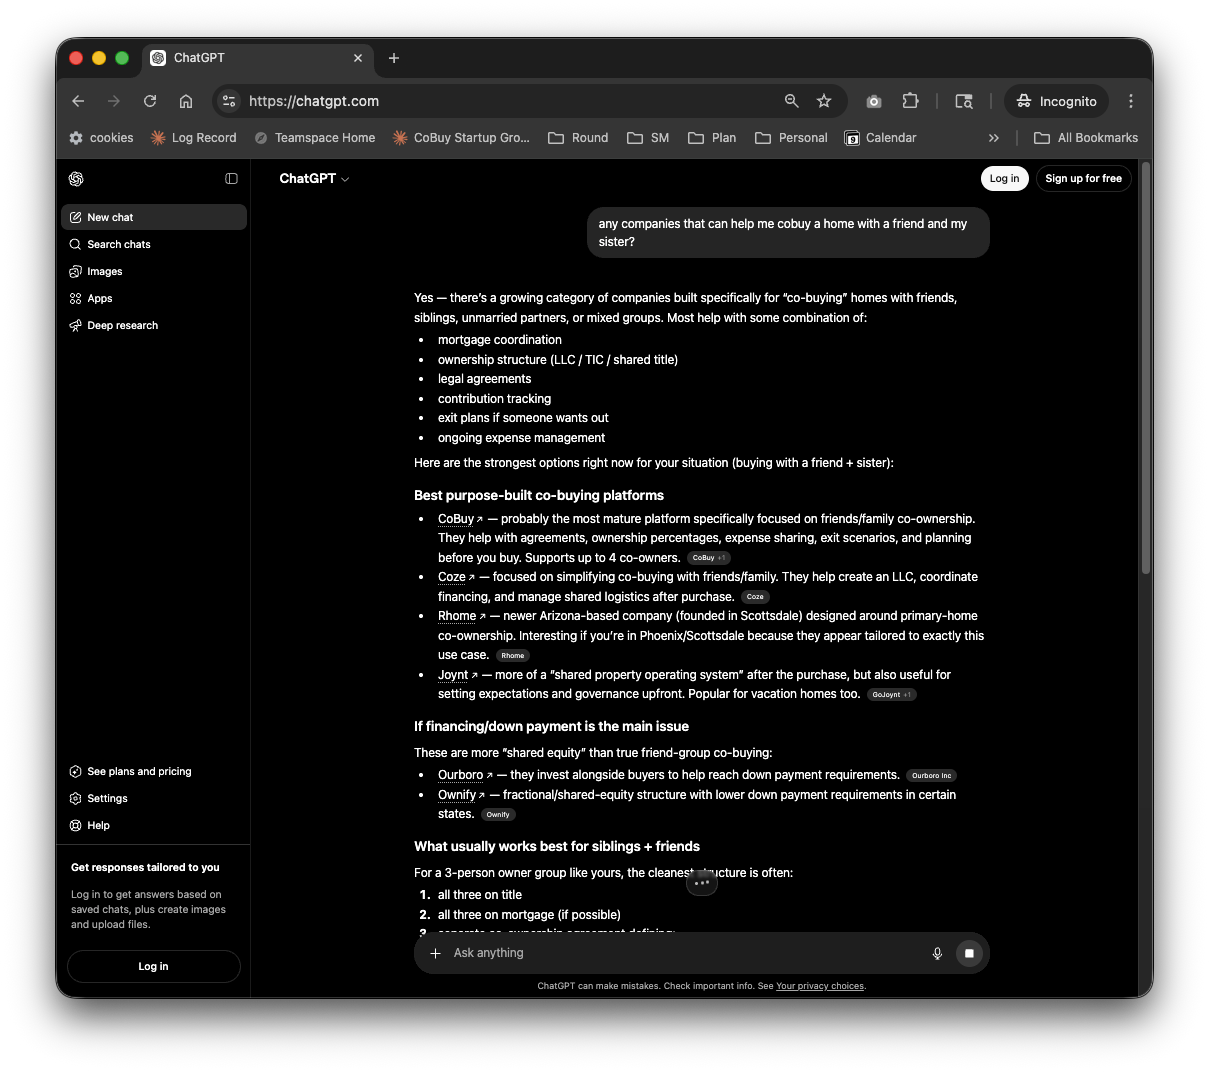Open All Bookmarks folder
The height and width of the screenshot is (1072, 1209).
(x=1086, y=138)
